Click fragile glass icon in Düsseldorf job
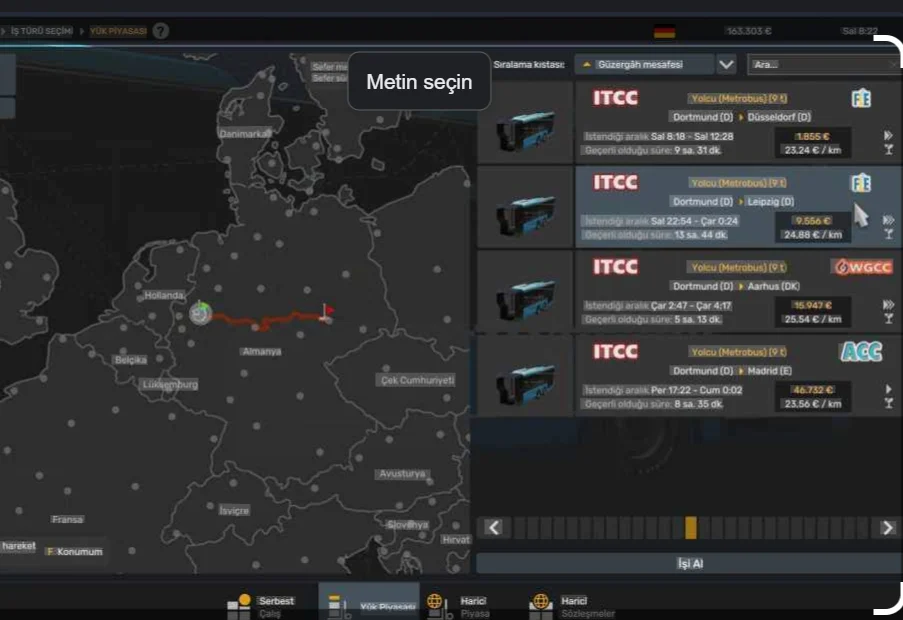The height and width of the screenshot is (620, 903). point(889,150)
